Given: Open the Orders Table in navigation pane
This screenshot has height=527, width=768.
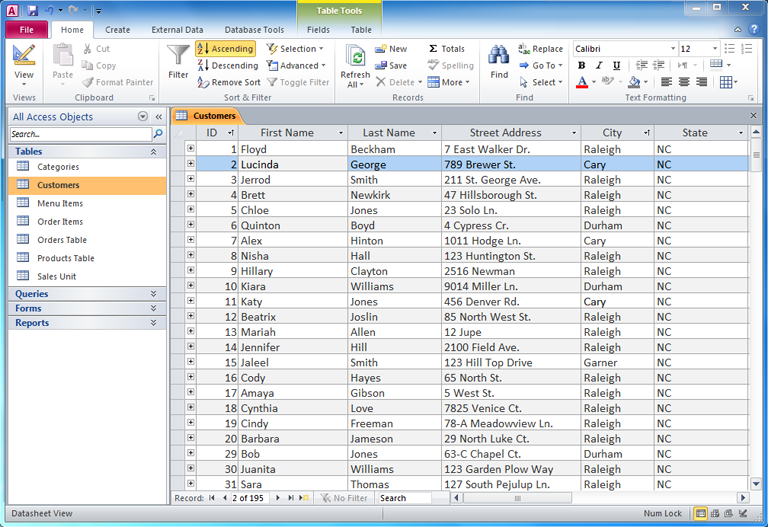Looking at the screenshot, I should tap(62, 240).
